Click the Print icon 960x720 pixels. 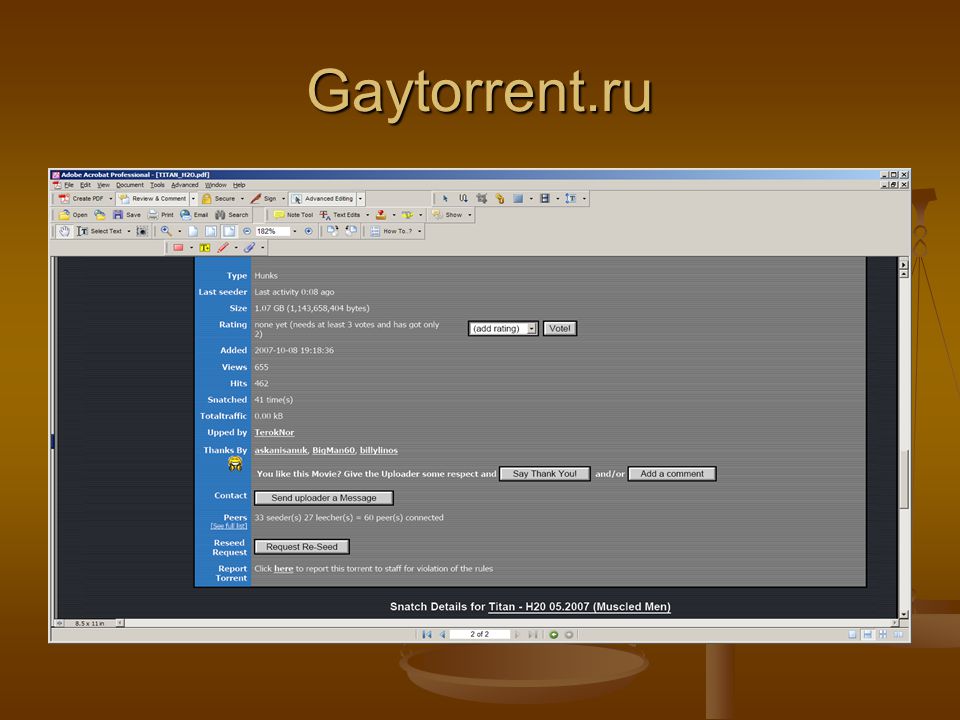point(153,215)
